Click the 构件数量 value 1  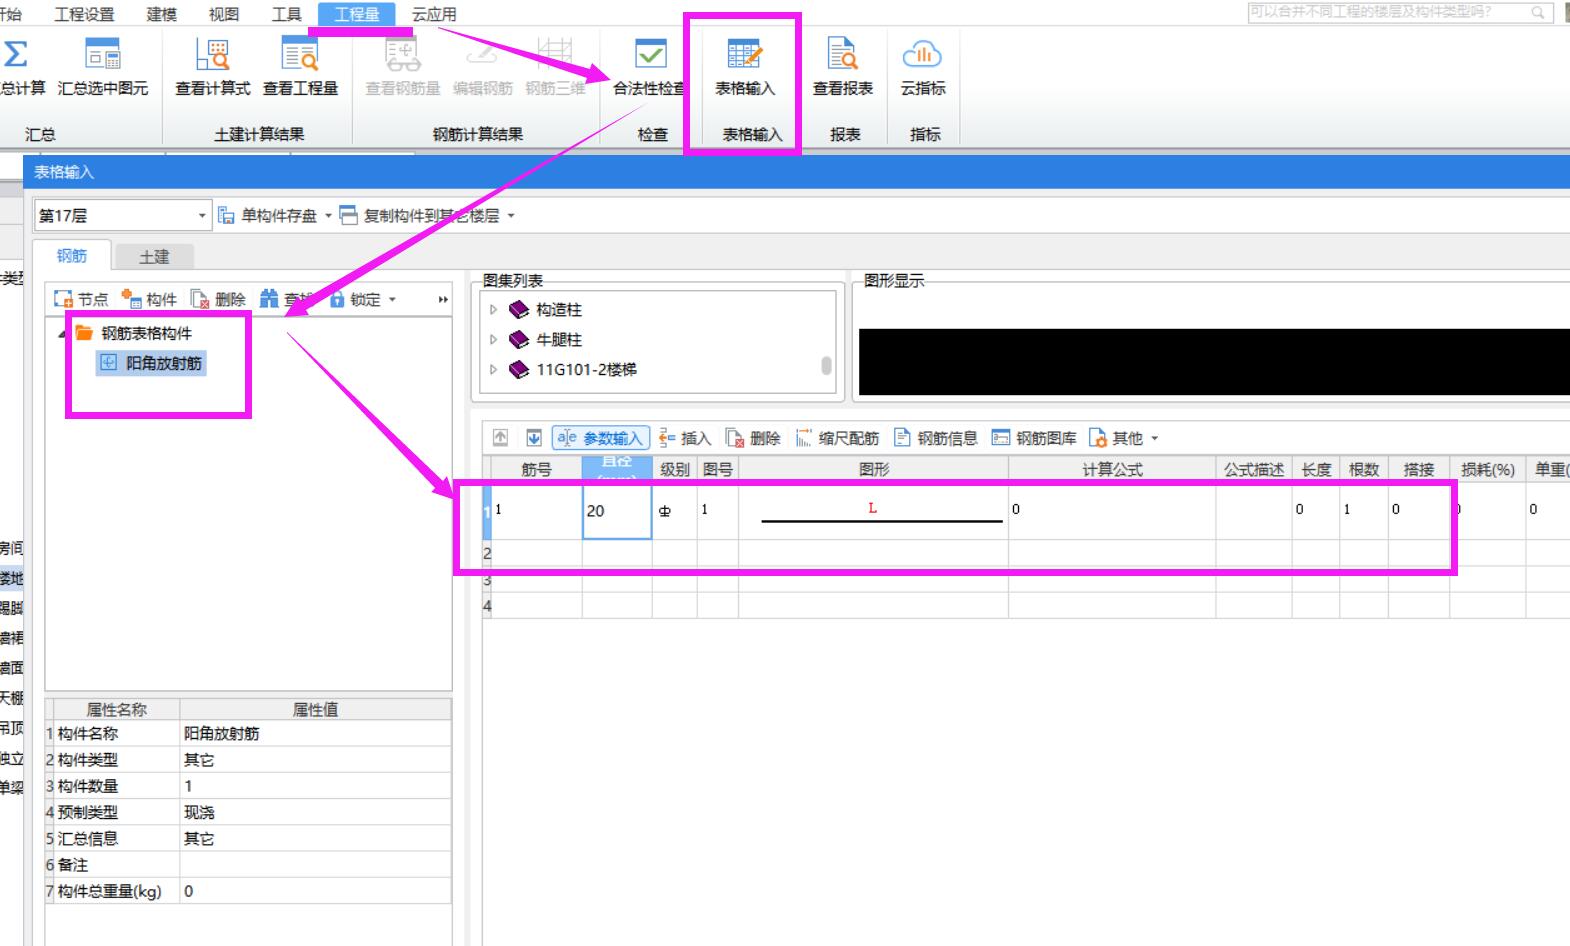(315, 786)
